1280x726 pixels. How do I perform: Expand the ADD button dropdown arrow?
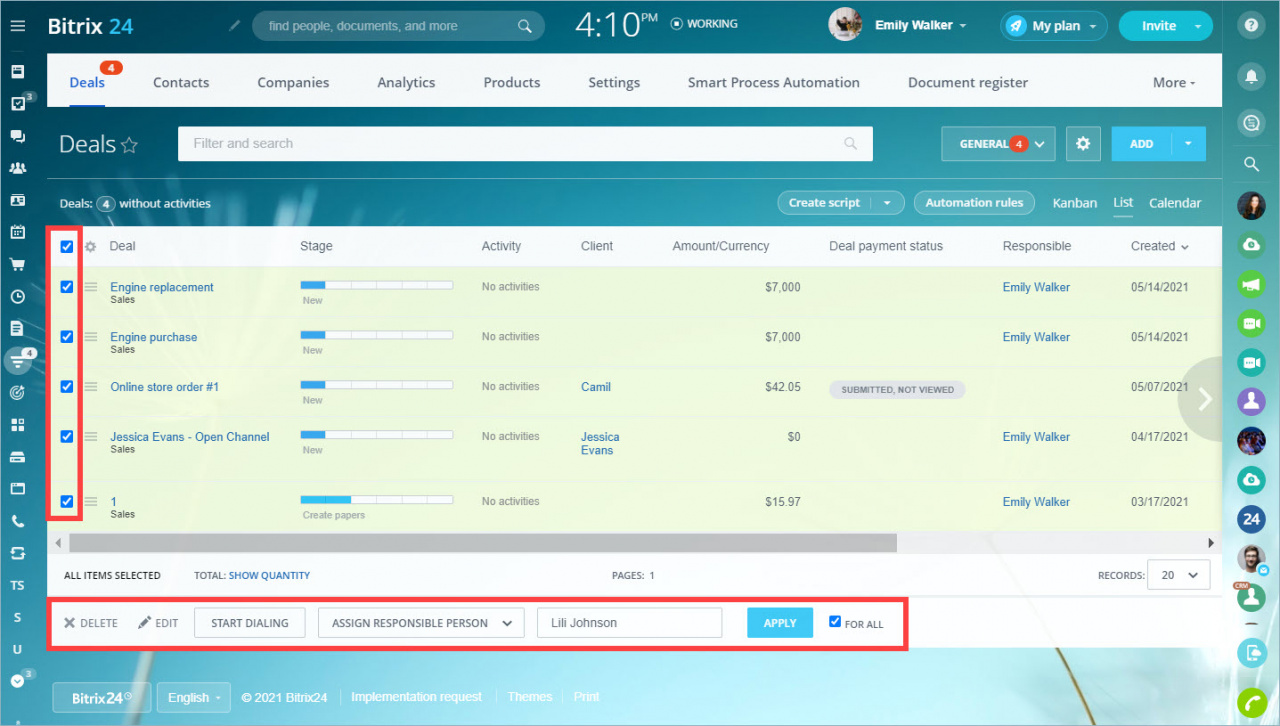[x=1188, y=144]
